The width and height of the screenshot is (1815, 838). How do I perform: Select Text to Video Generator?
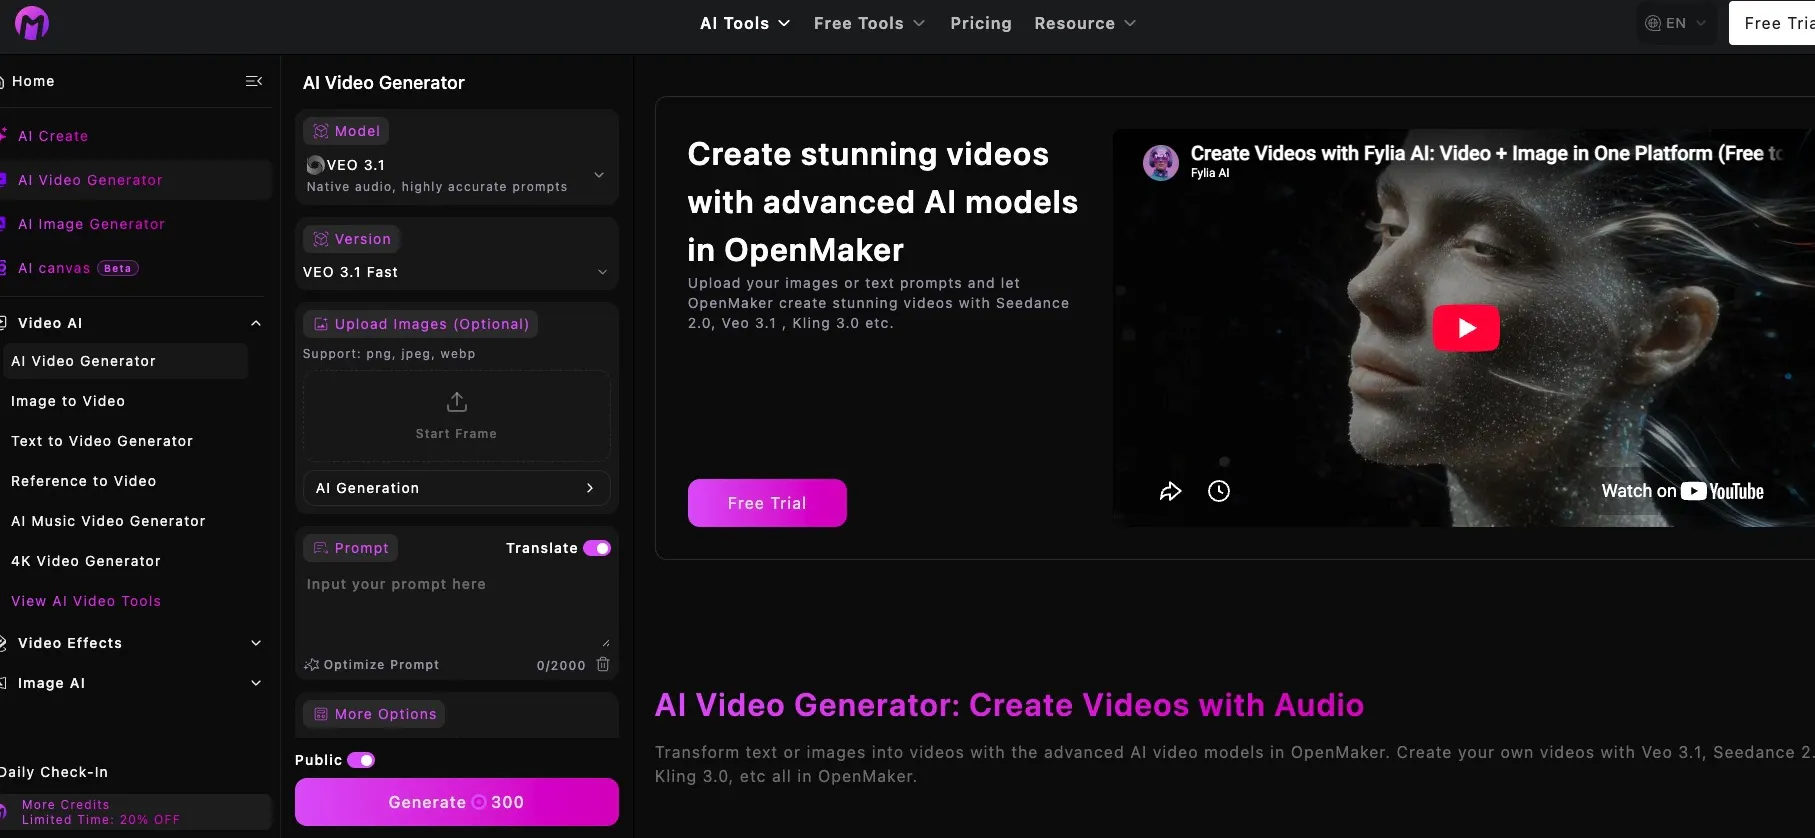(x=102, y=441)
